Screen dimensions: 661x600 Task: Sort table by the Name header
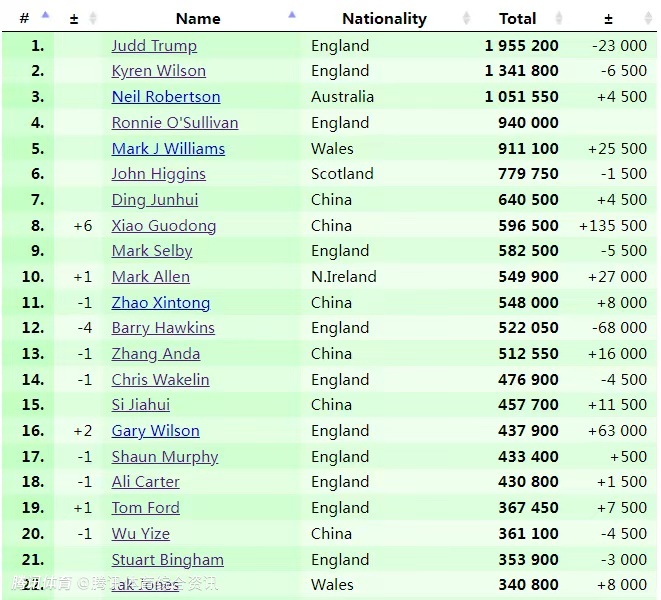[x=198, y=18]
